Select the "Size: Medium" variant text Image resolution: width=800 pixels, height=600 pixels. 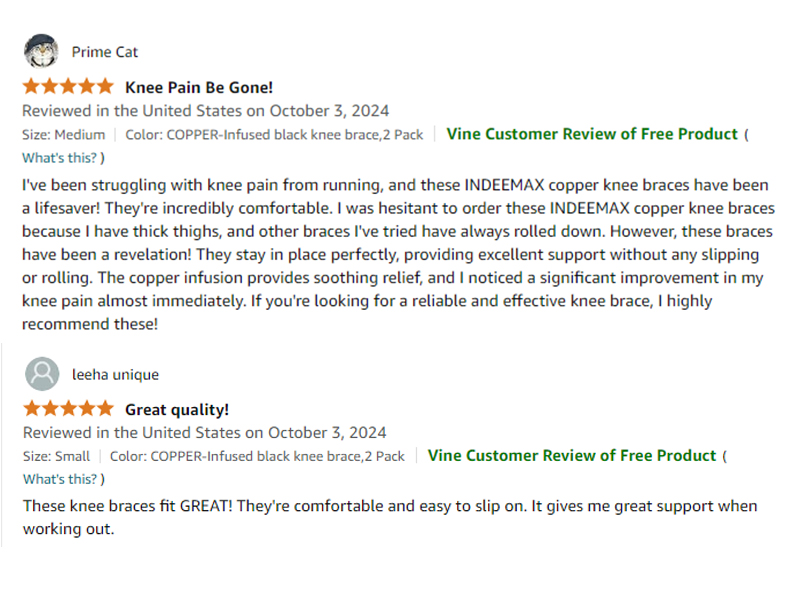pyautogui.click(x=64, y=134)
